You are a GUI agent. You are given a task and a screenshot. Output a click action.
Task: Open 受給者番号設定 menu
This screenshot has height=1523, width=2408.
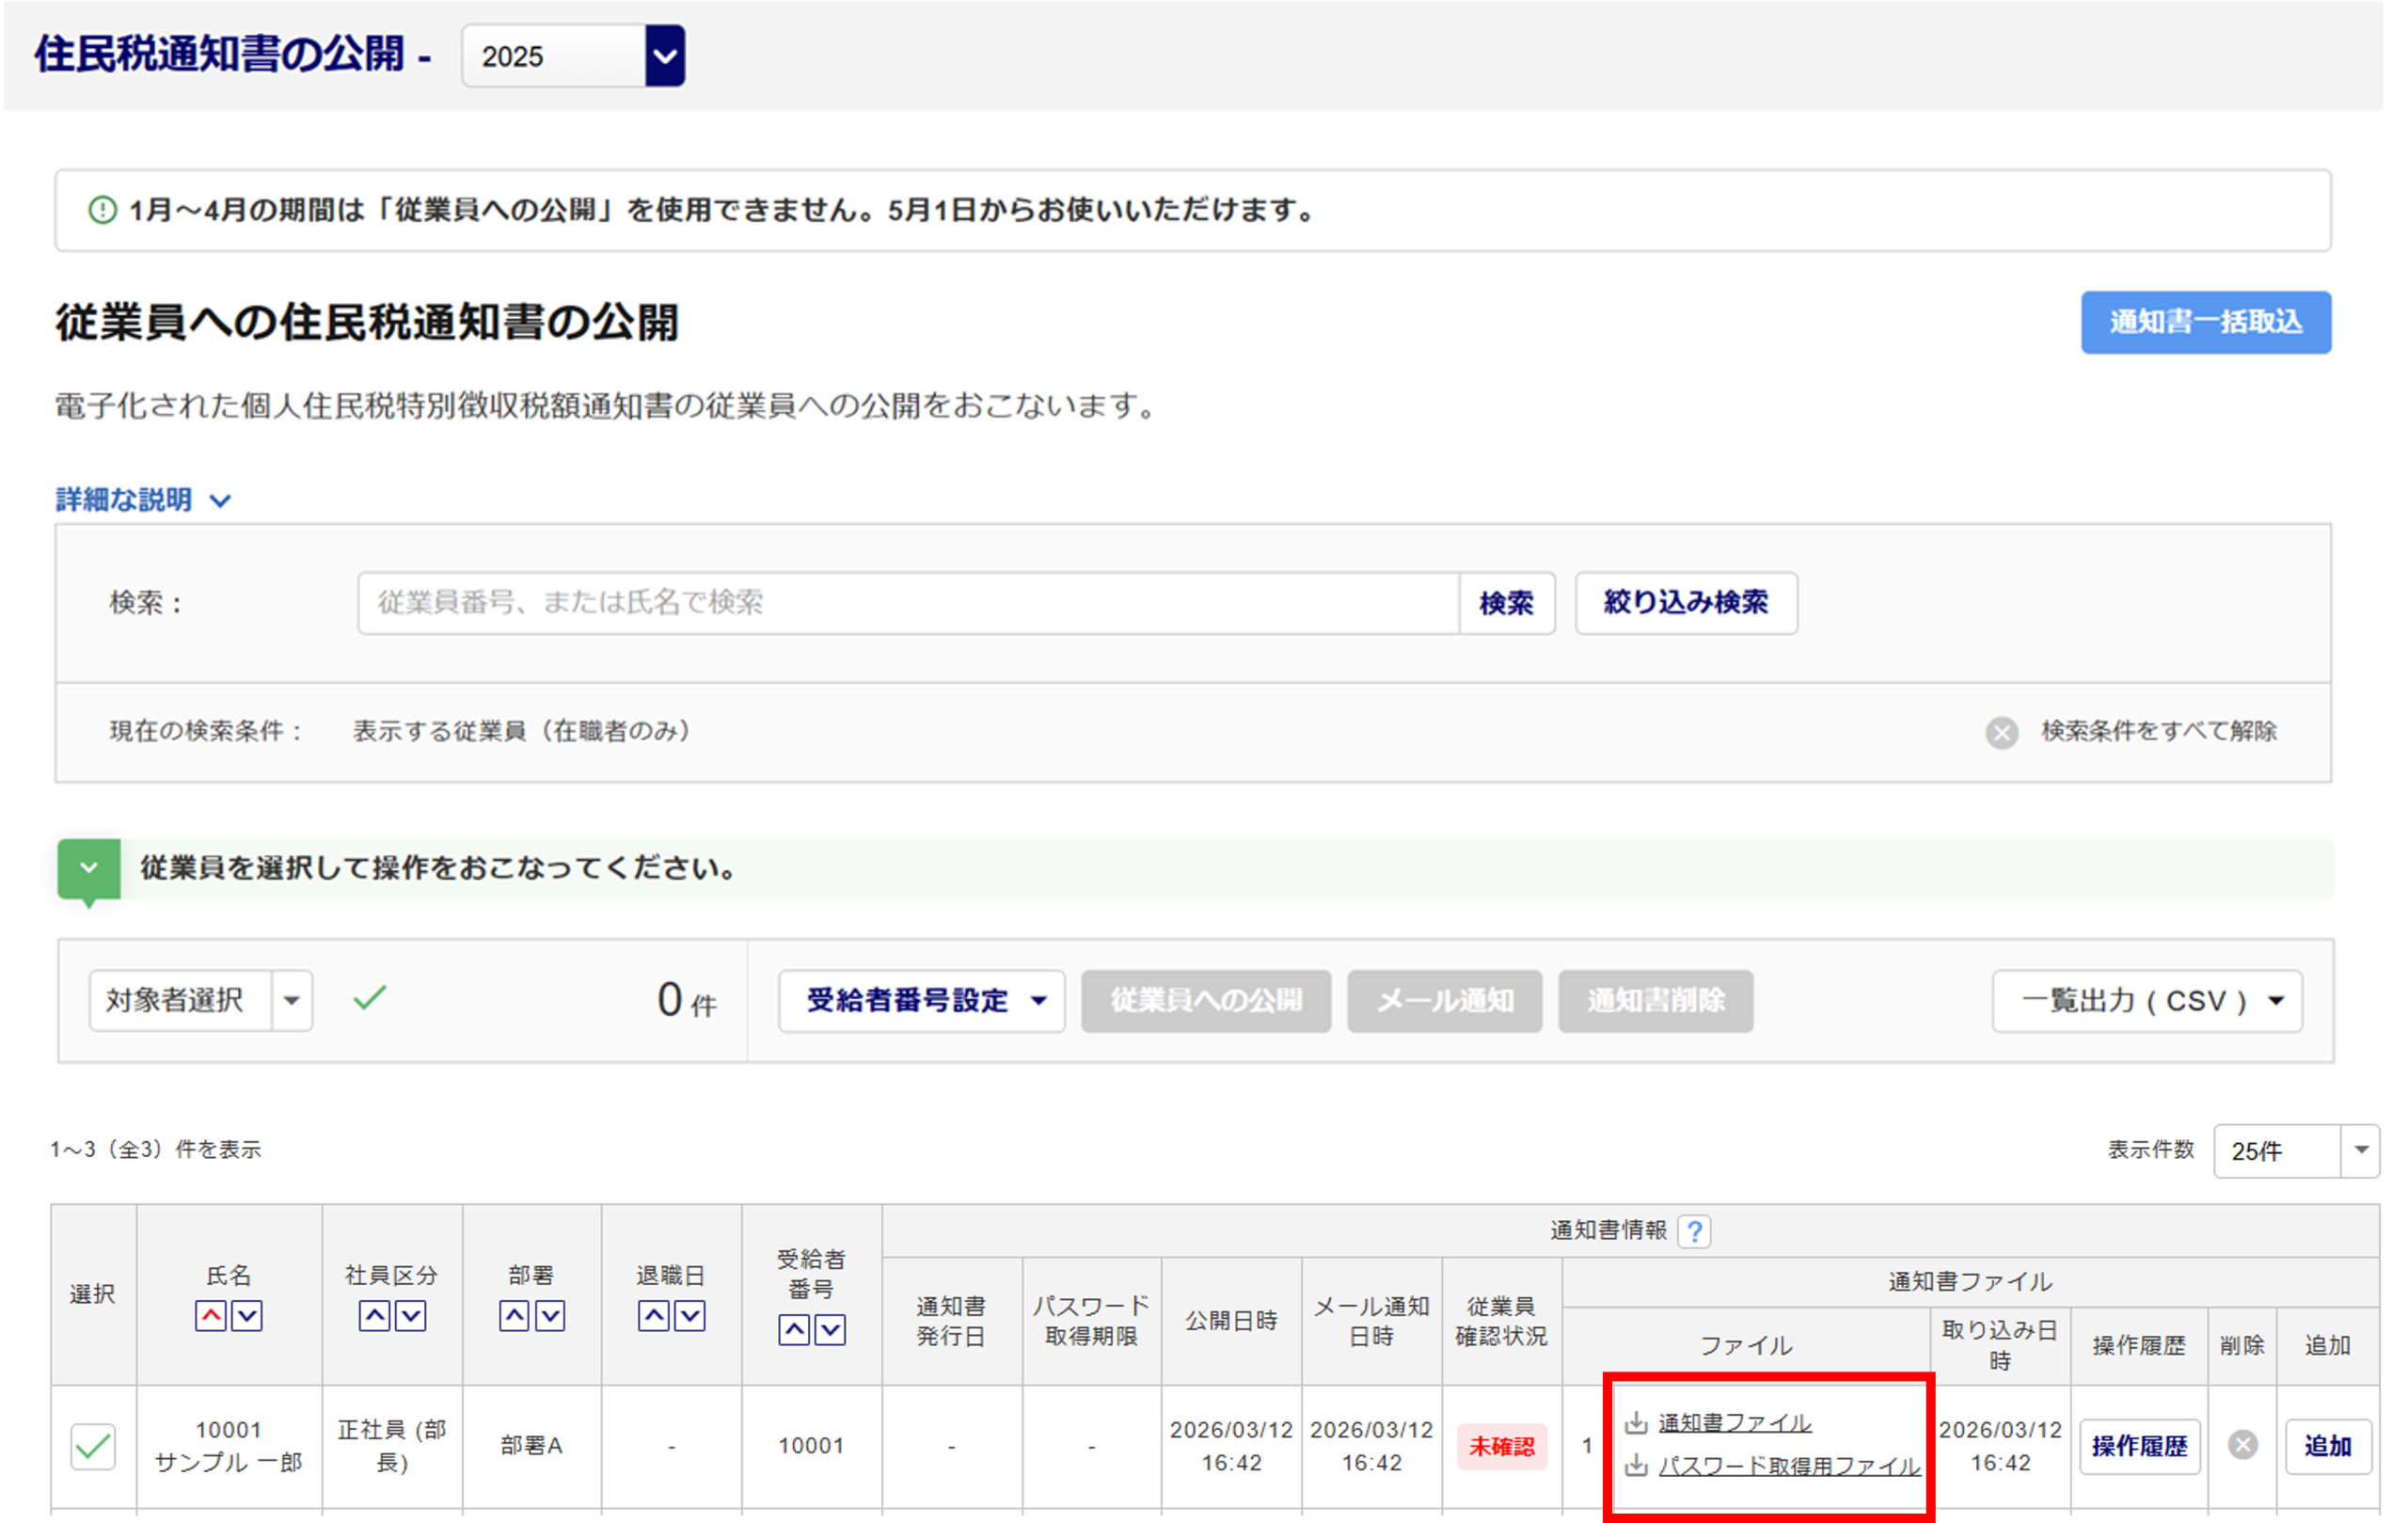pyautogui.click(x=921, y=1001)
